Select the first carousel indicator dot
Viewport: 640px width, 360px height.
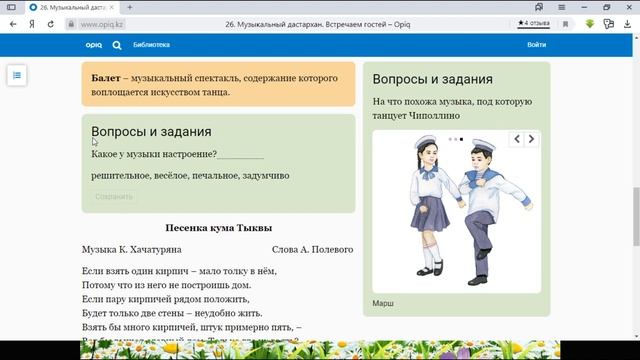pos(450,139)
